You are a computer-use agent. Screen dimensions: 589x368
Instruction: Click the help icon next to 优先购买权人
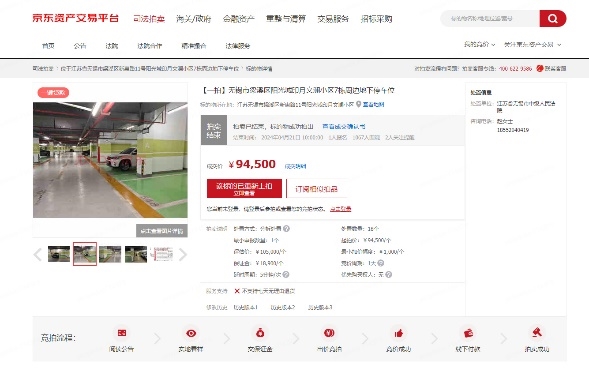coord(388,274)
